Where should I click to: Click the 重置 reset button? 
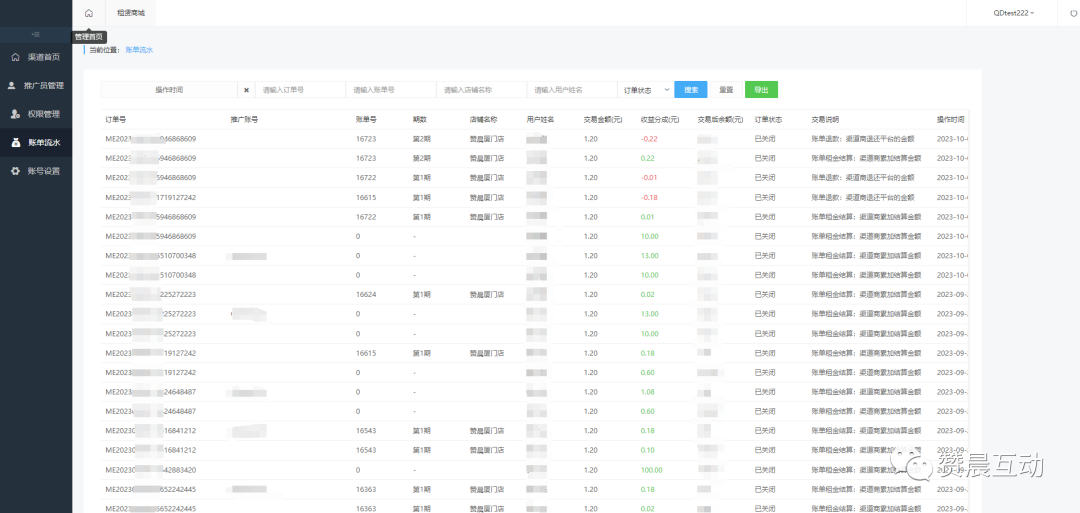(x=726, y=90)
